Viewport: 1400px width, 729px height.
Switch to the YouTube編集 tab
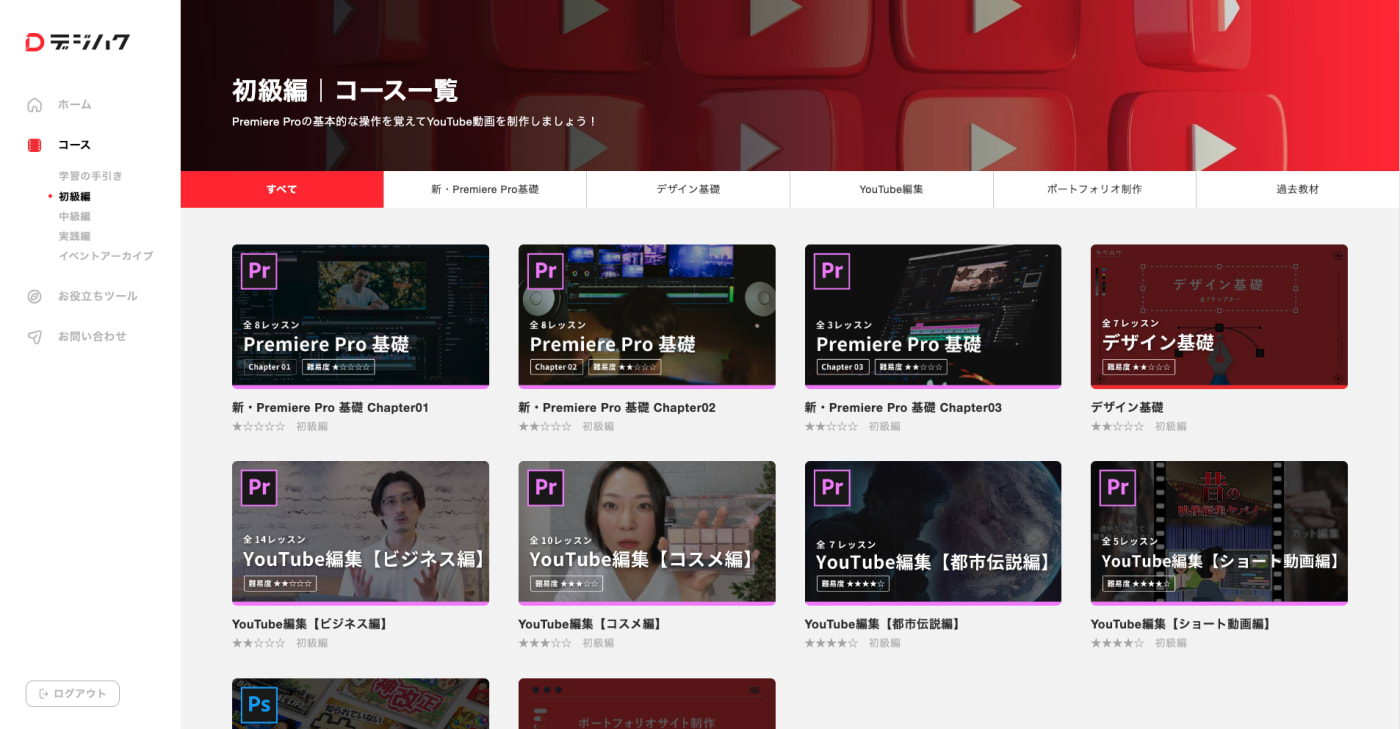coord(891,189)
